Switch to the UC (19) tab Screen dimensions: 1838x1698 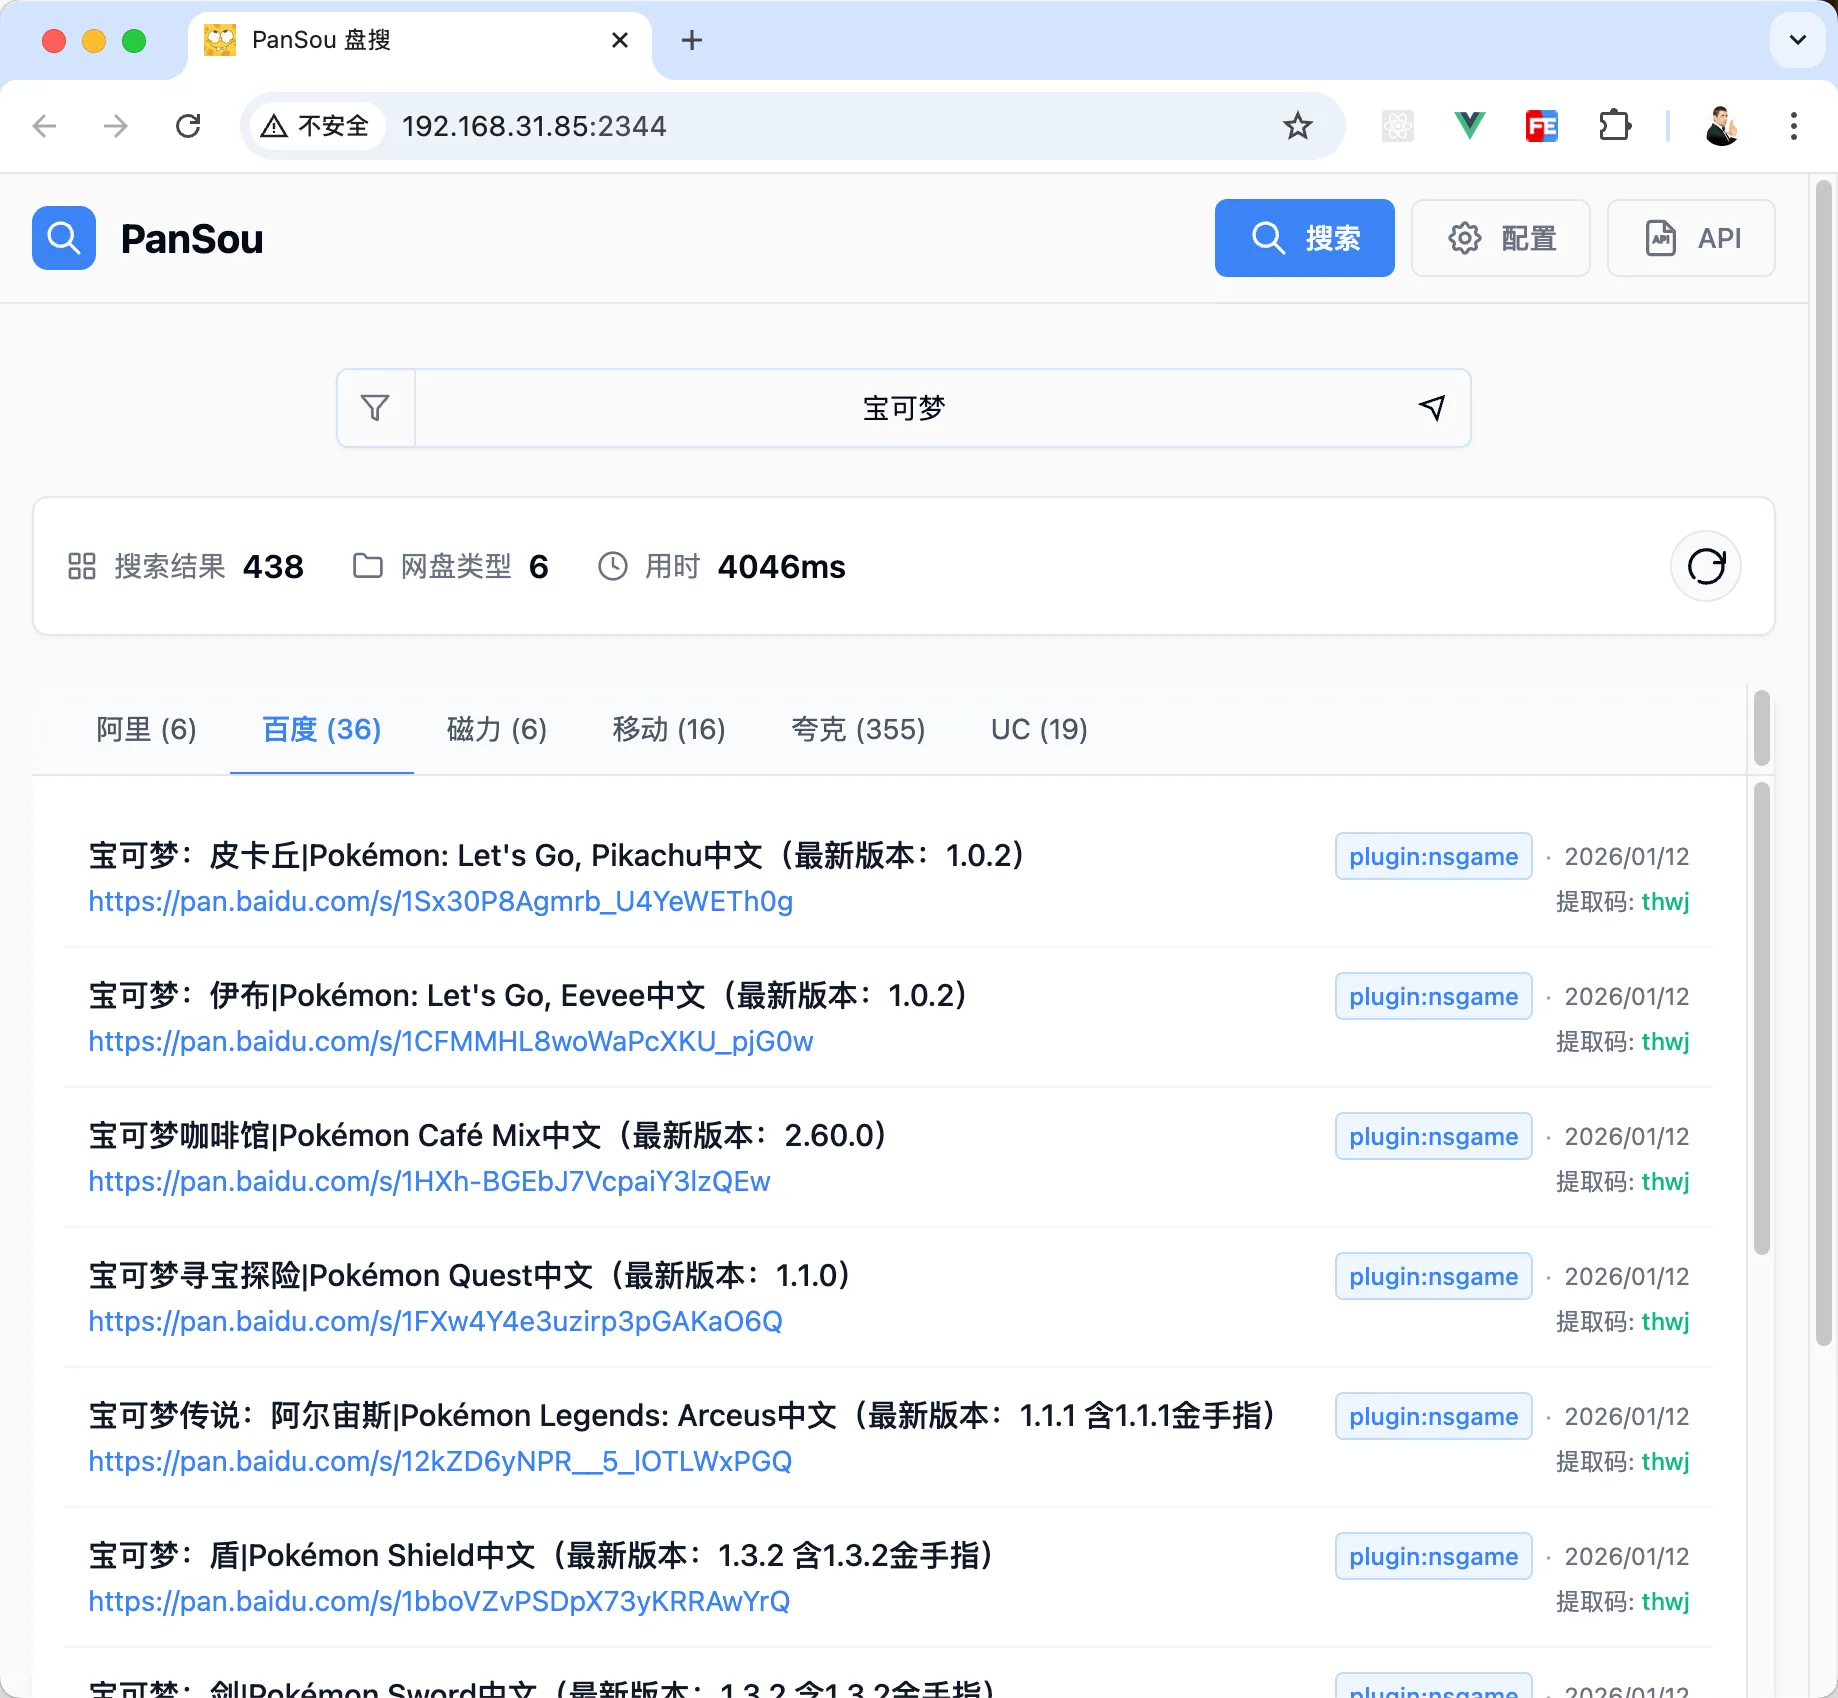click(1039, 730)
